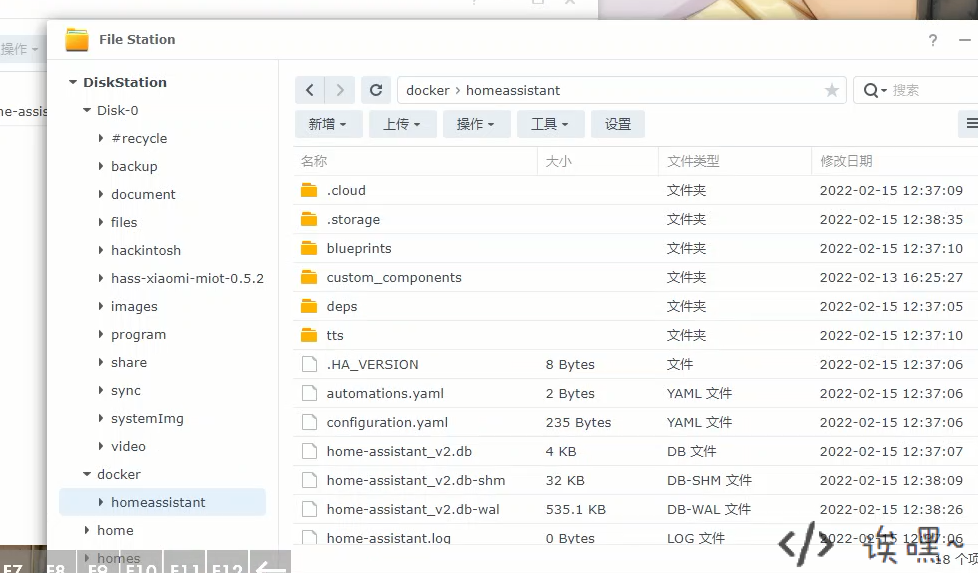This screenshot has height=573, width=978.
Task: Select share folder in the tree
Action: click(x=129, y=362)
